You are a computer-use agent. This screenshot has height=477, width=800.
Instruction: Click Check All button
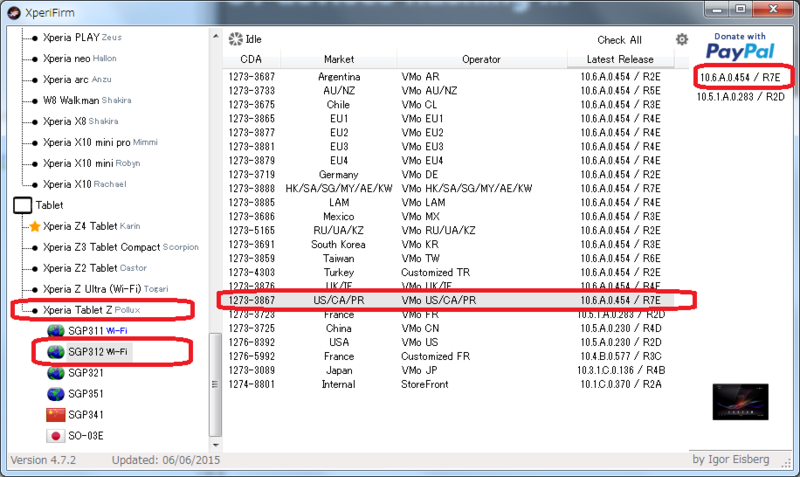click(619, 40)
